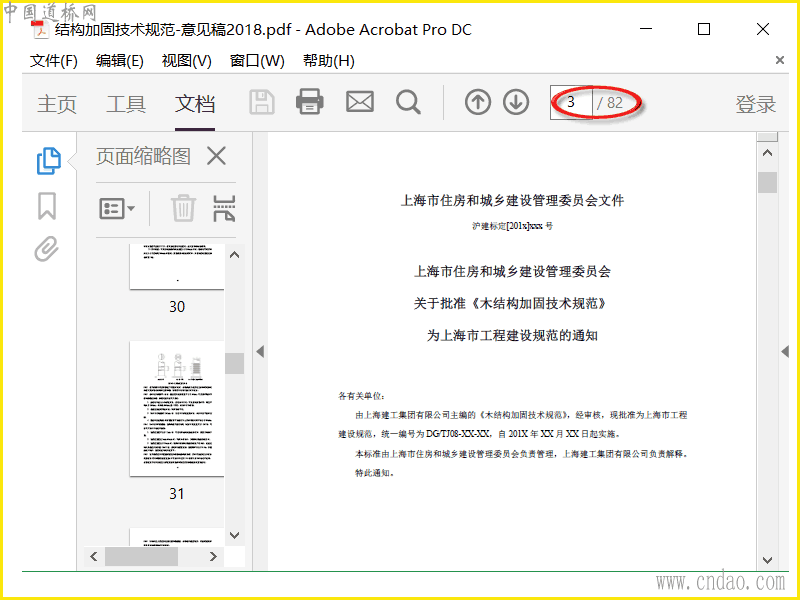This screenshot has width=800, height=600.
Task: Close document with small x button
Action: pyautogui.click(x=780, y=60)
